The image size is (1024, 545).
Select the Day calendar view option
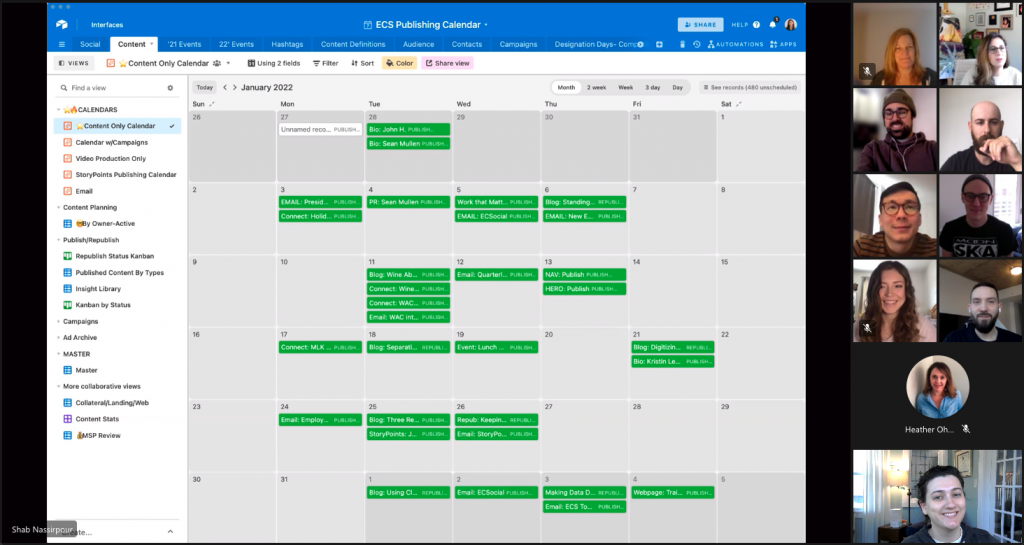677,88
